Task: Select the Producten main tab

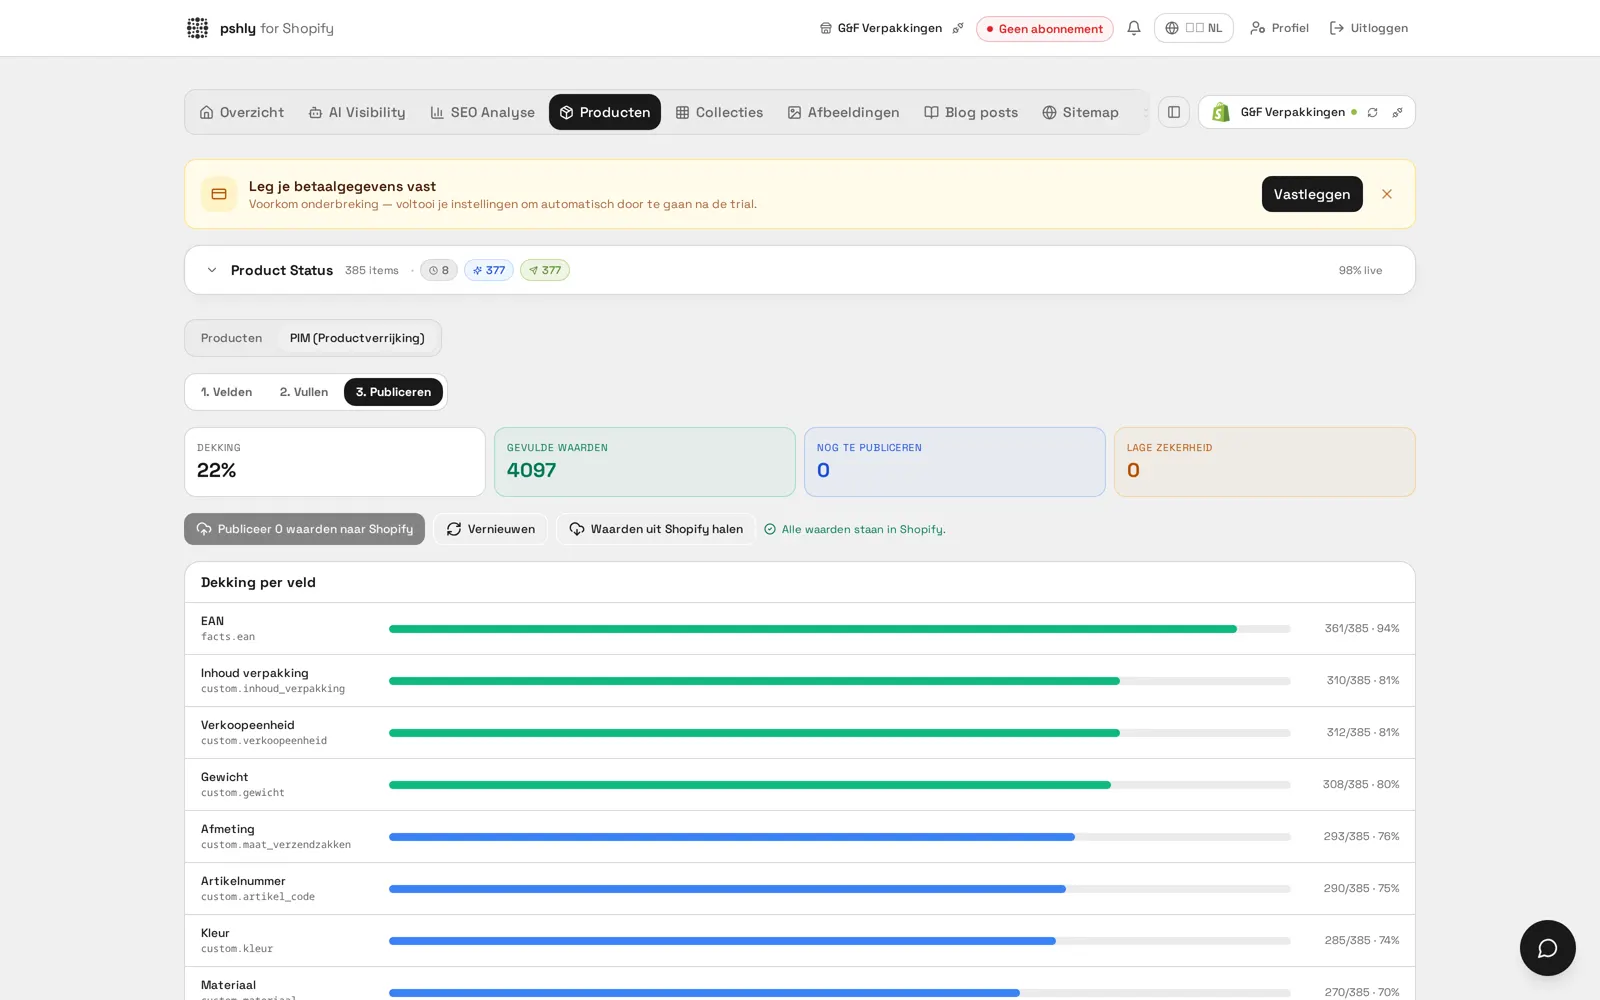Action: (x=605, y=112)
